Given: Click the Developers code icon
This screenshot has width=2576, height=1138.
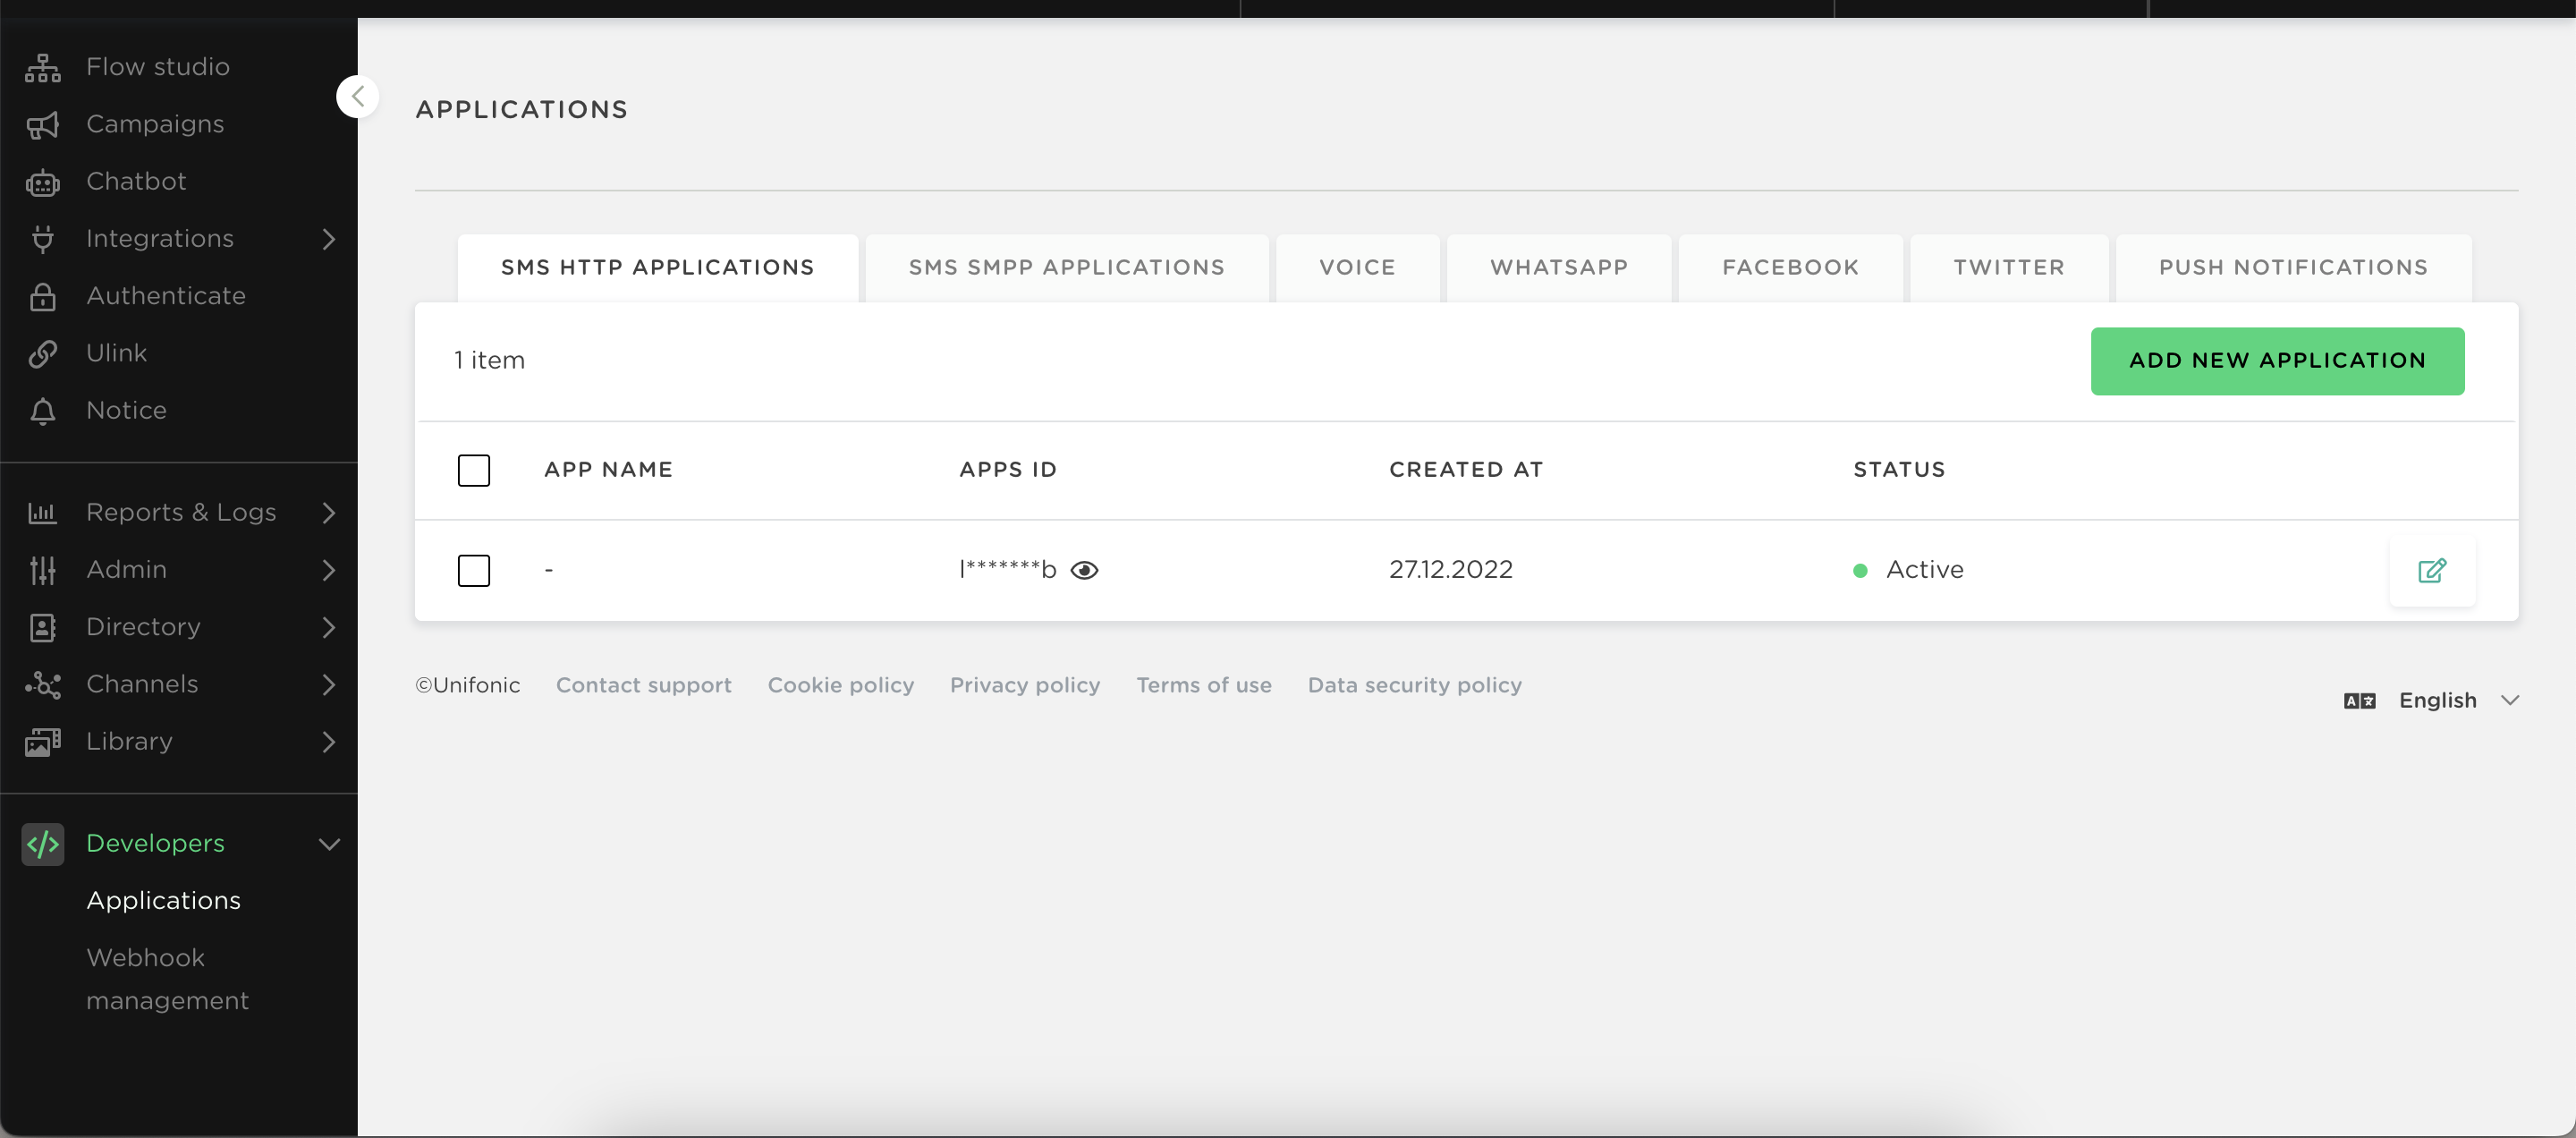Looking at the screenshot, I should 42,844.
